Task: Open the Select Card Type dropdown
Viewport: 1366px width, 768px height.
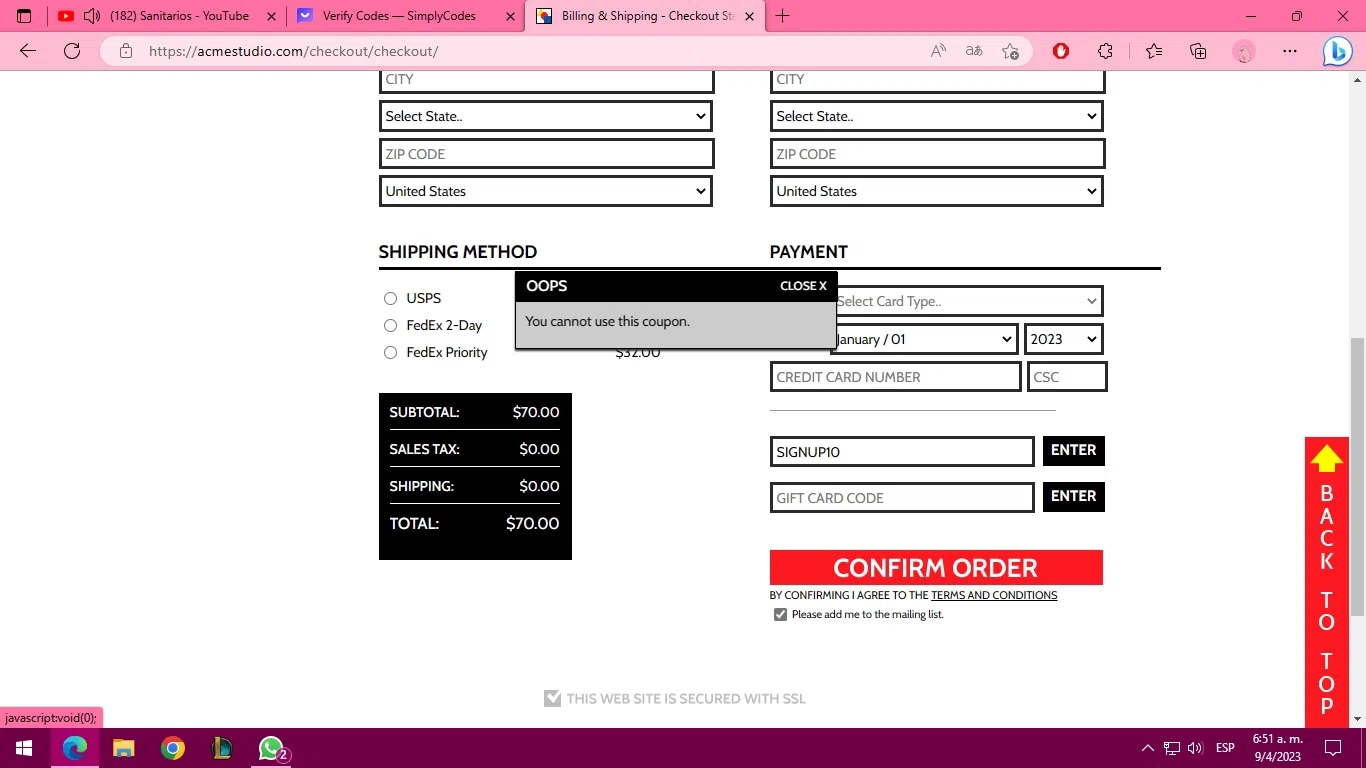Action: click(968, 301)
